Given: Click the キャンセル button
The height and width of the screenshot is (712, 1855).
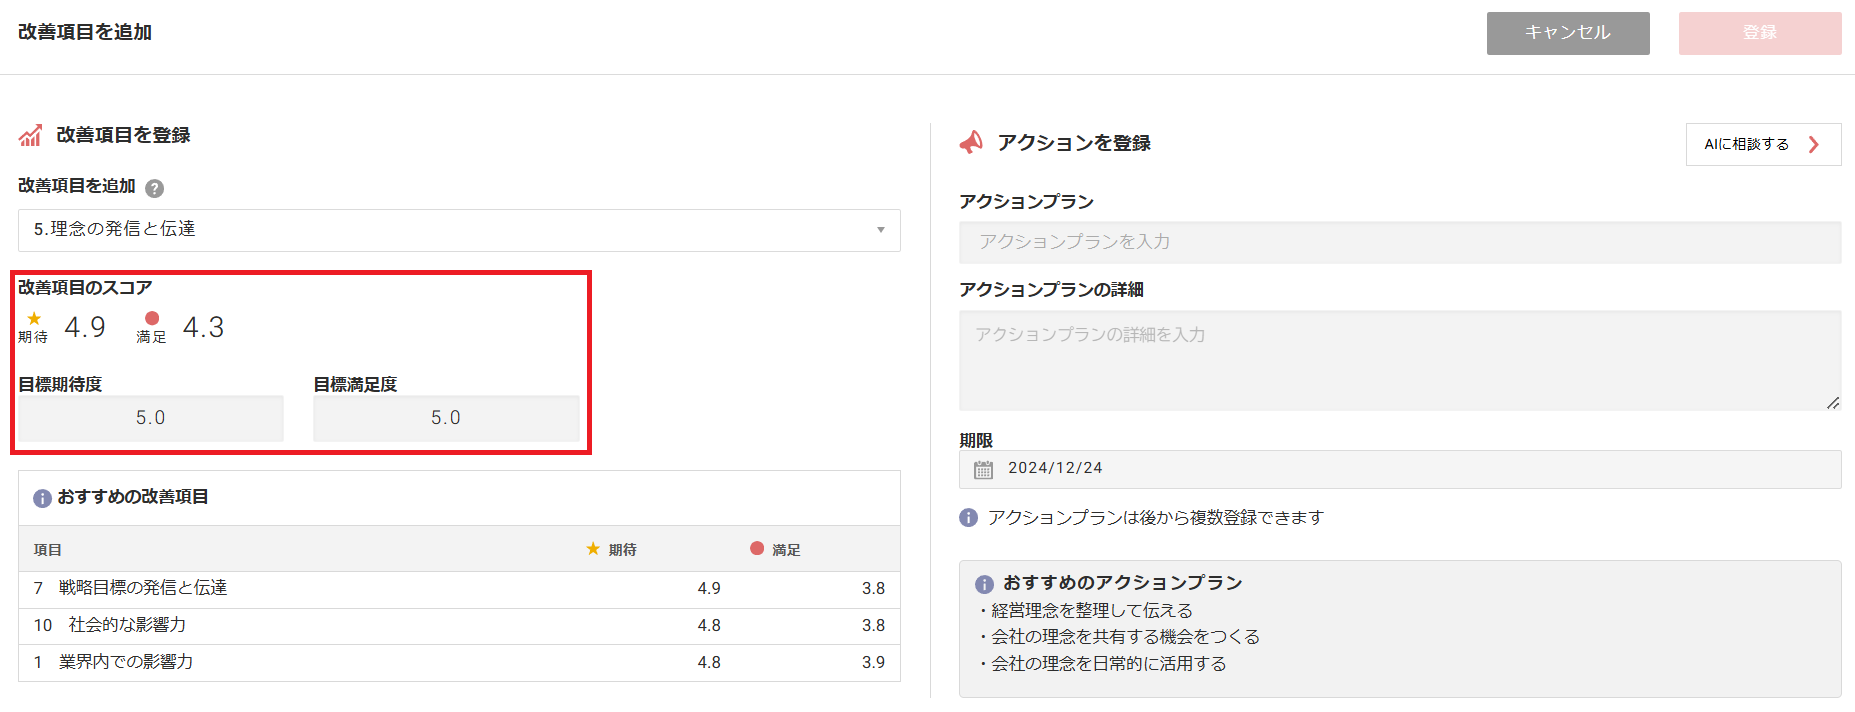Looking at the screenshot, I should pyautogui.click(x=1568, y=33).
